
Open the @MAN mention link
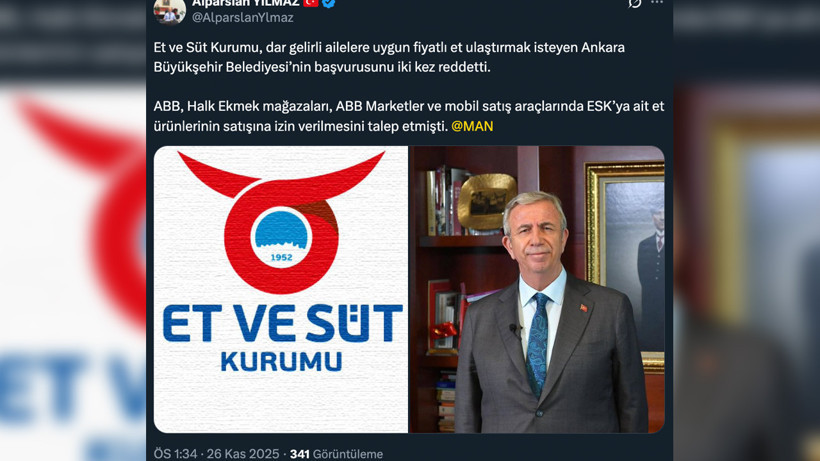pos(472,126)
